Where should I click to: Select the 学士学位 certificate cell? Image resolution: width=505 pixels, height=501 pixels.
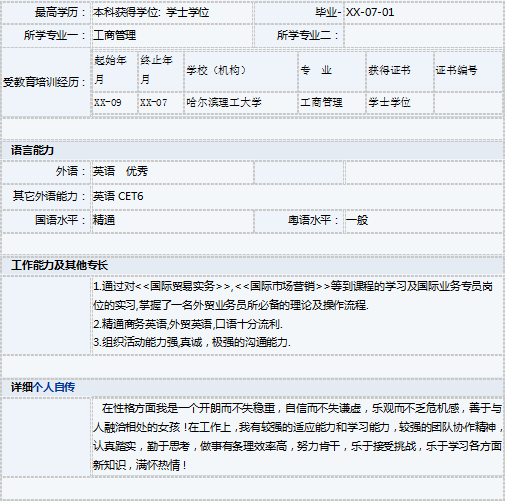click(x=389, y=102)
